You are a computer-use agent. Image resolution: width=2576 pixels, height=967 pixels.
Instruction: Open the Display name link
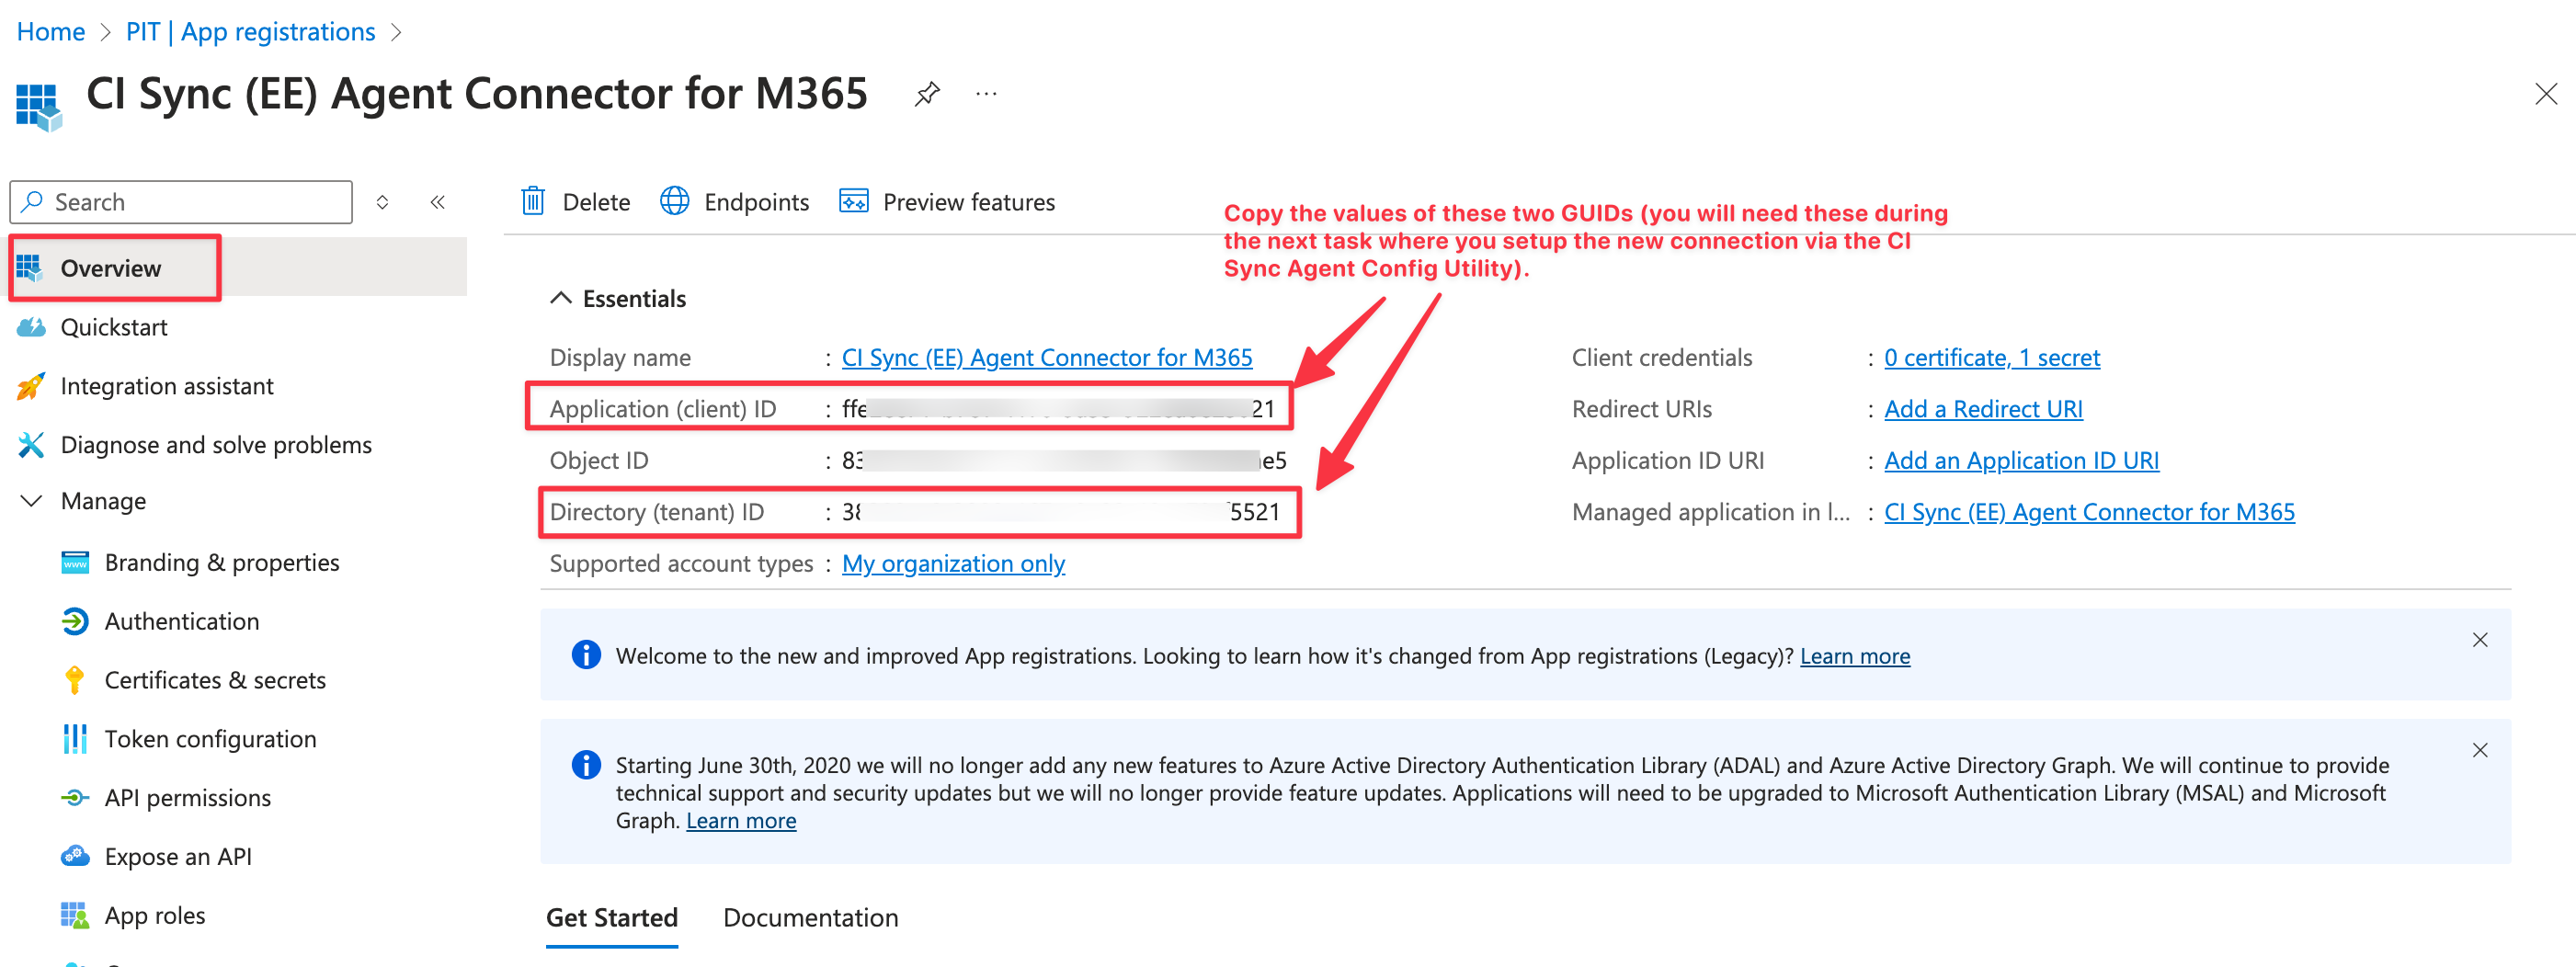pos(1047,357)
